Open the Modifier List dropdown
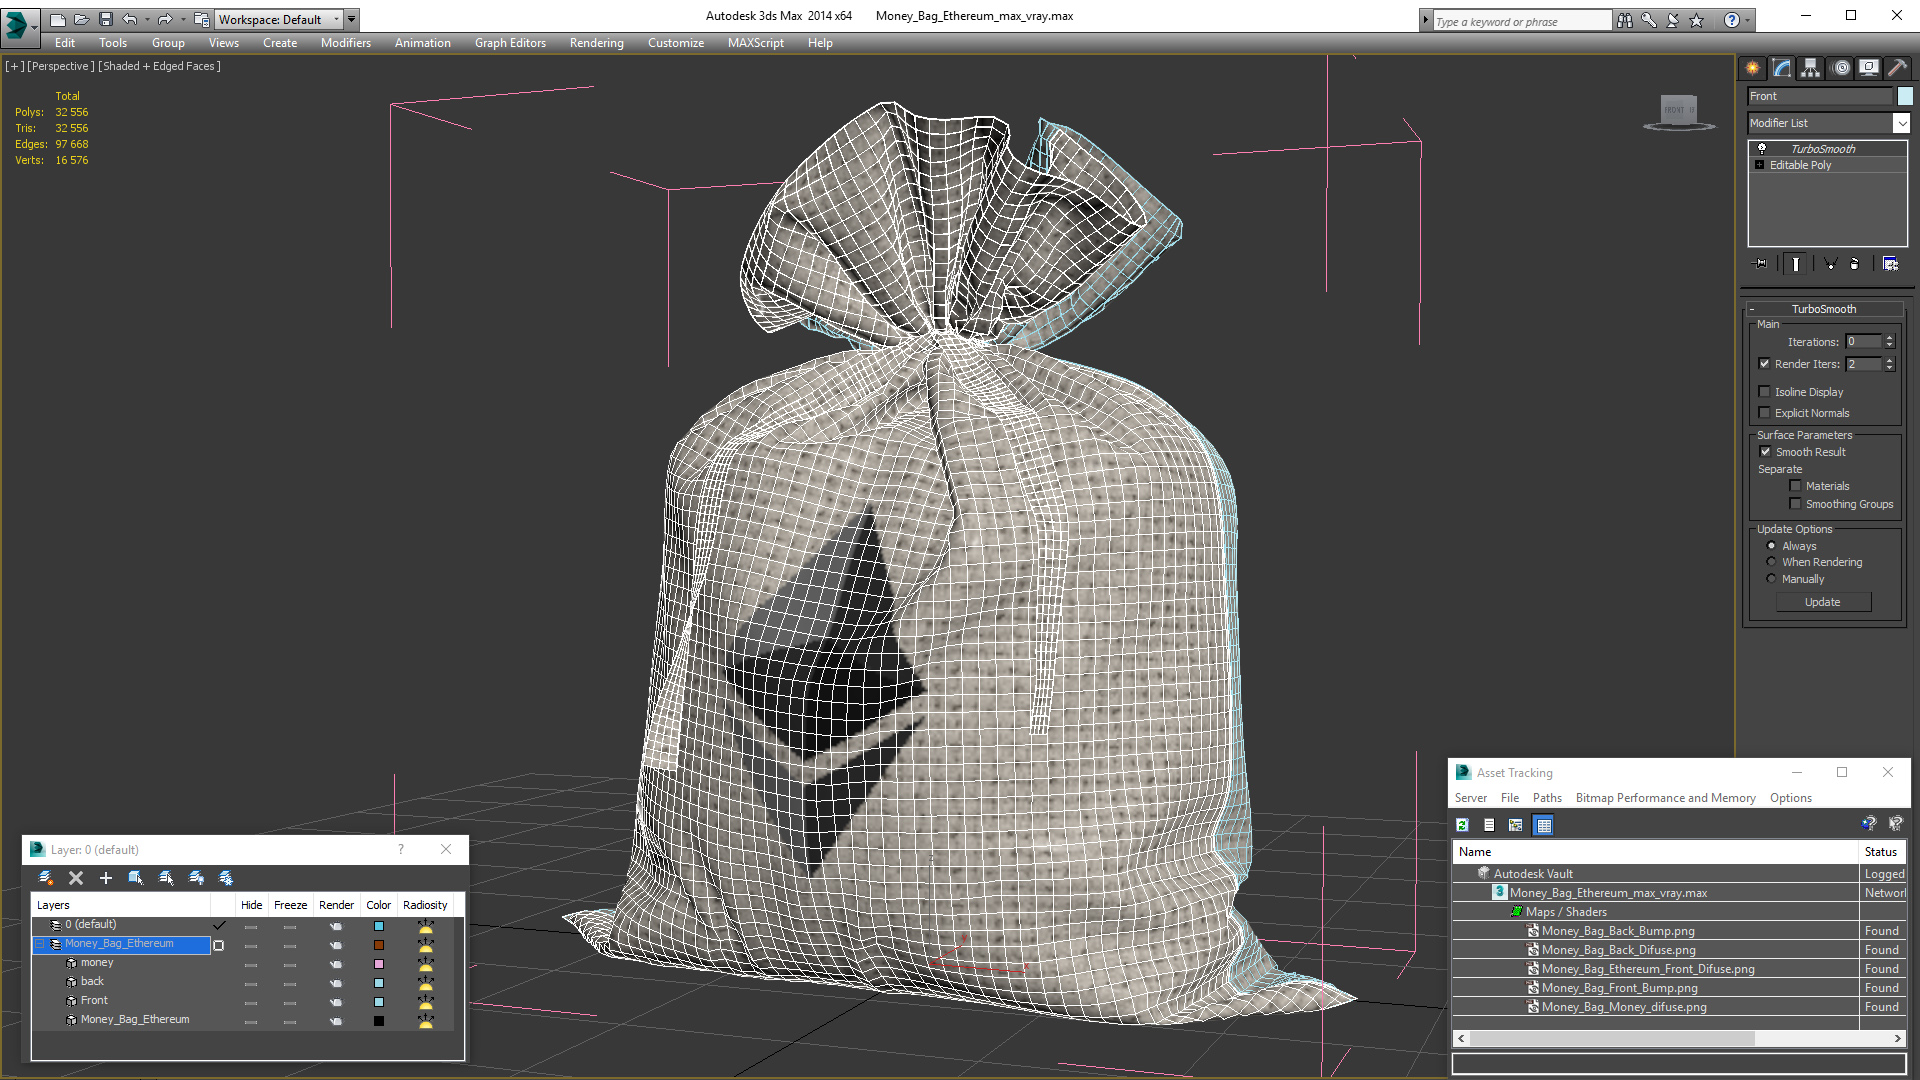1920x1080 pixels. tap(1901, 123)
